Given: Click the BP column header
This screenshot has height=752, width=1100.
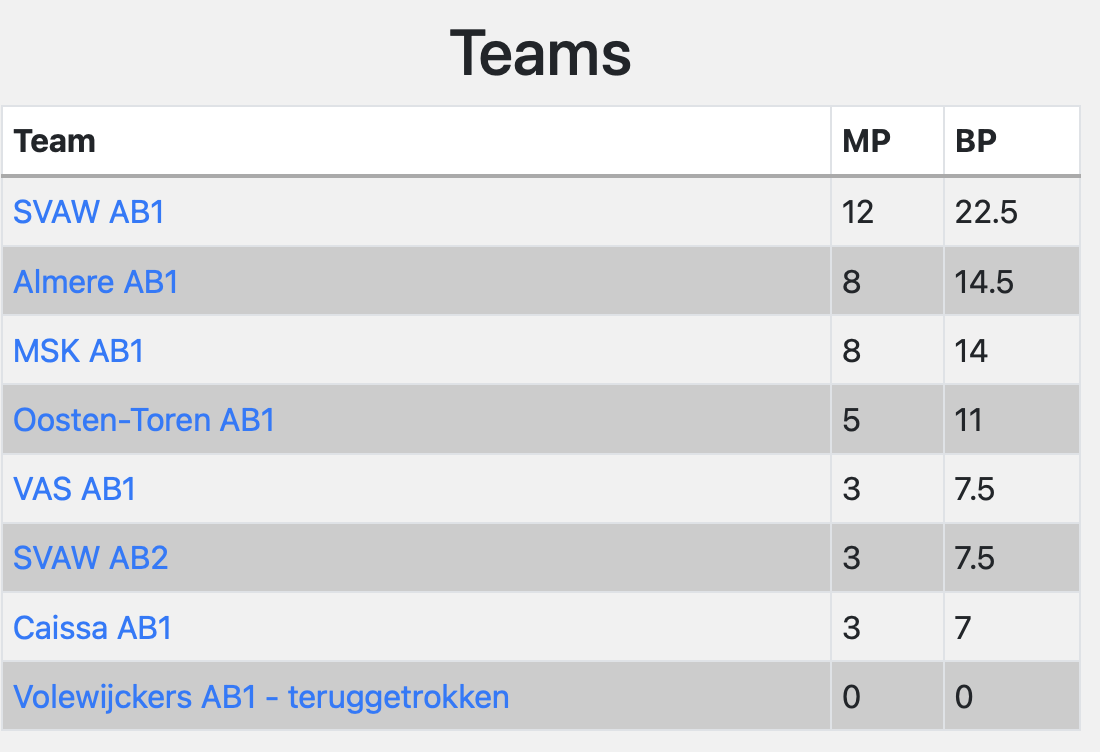Looking at the screenshot, I should (976, 141).
